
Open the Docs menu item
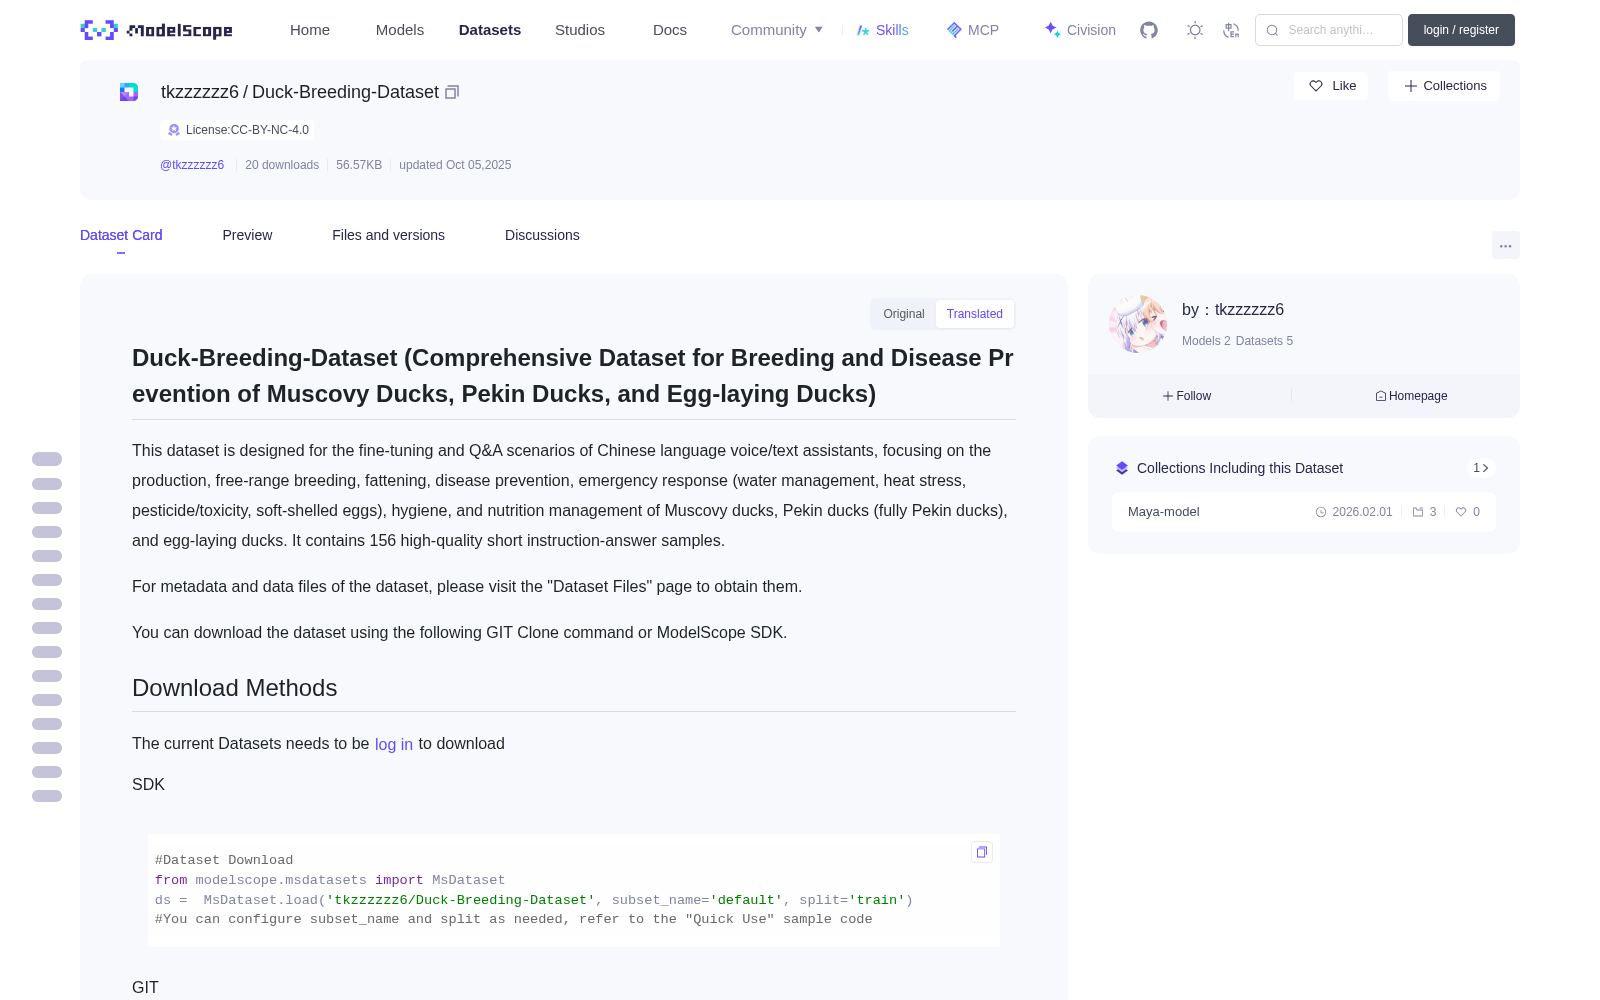(x=670, y=30)
